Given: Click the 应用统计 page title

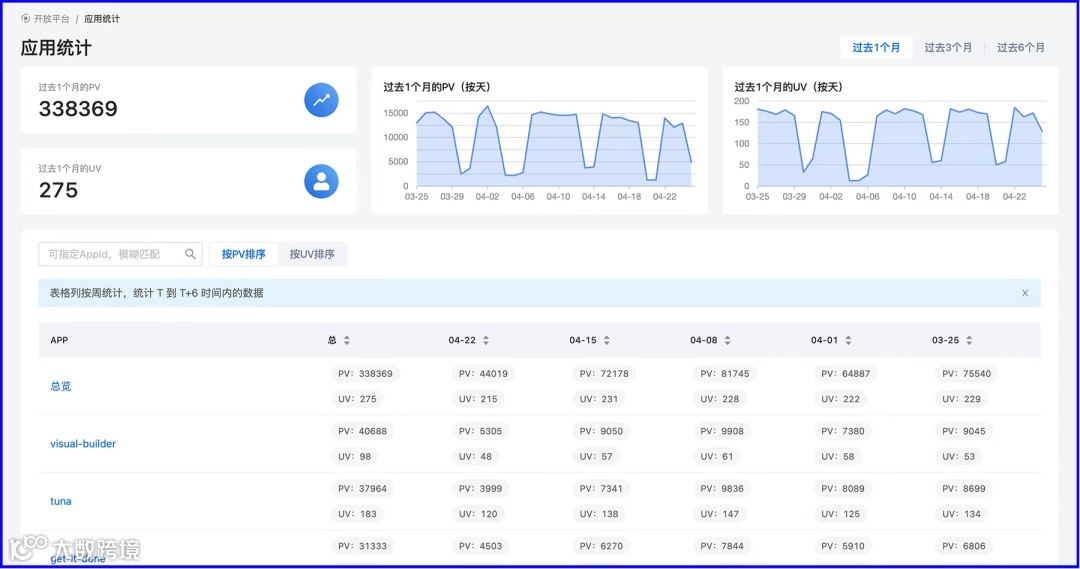Looking at the screenshot, I should [x=56, y=48].
